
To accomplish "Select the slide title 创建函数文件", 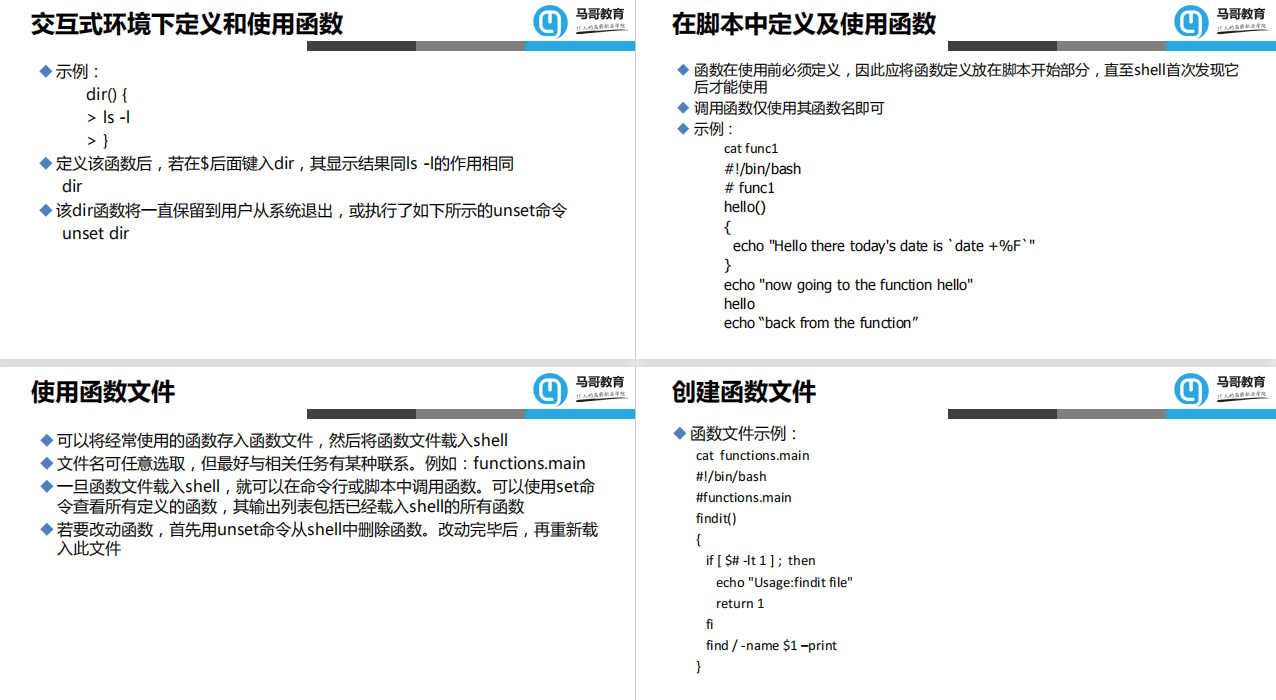I will 744,392.
